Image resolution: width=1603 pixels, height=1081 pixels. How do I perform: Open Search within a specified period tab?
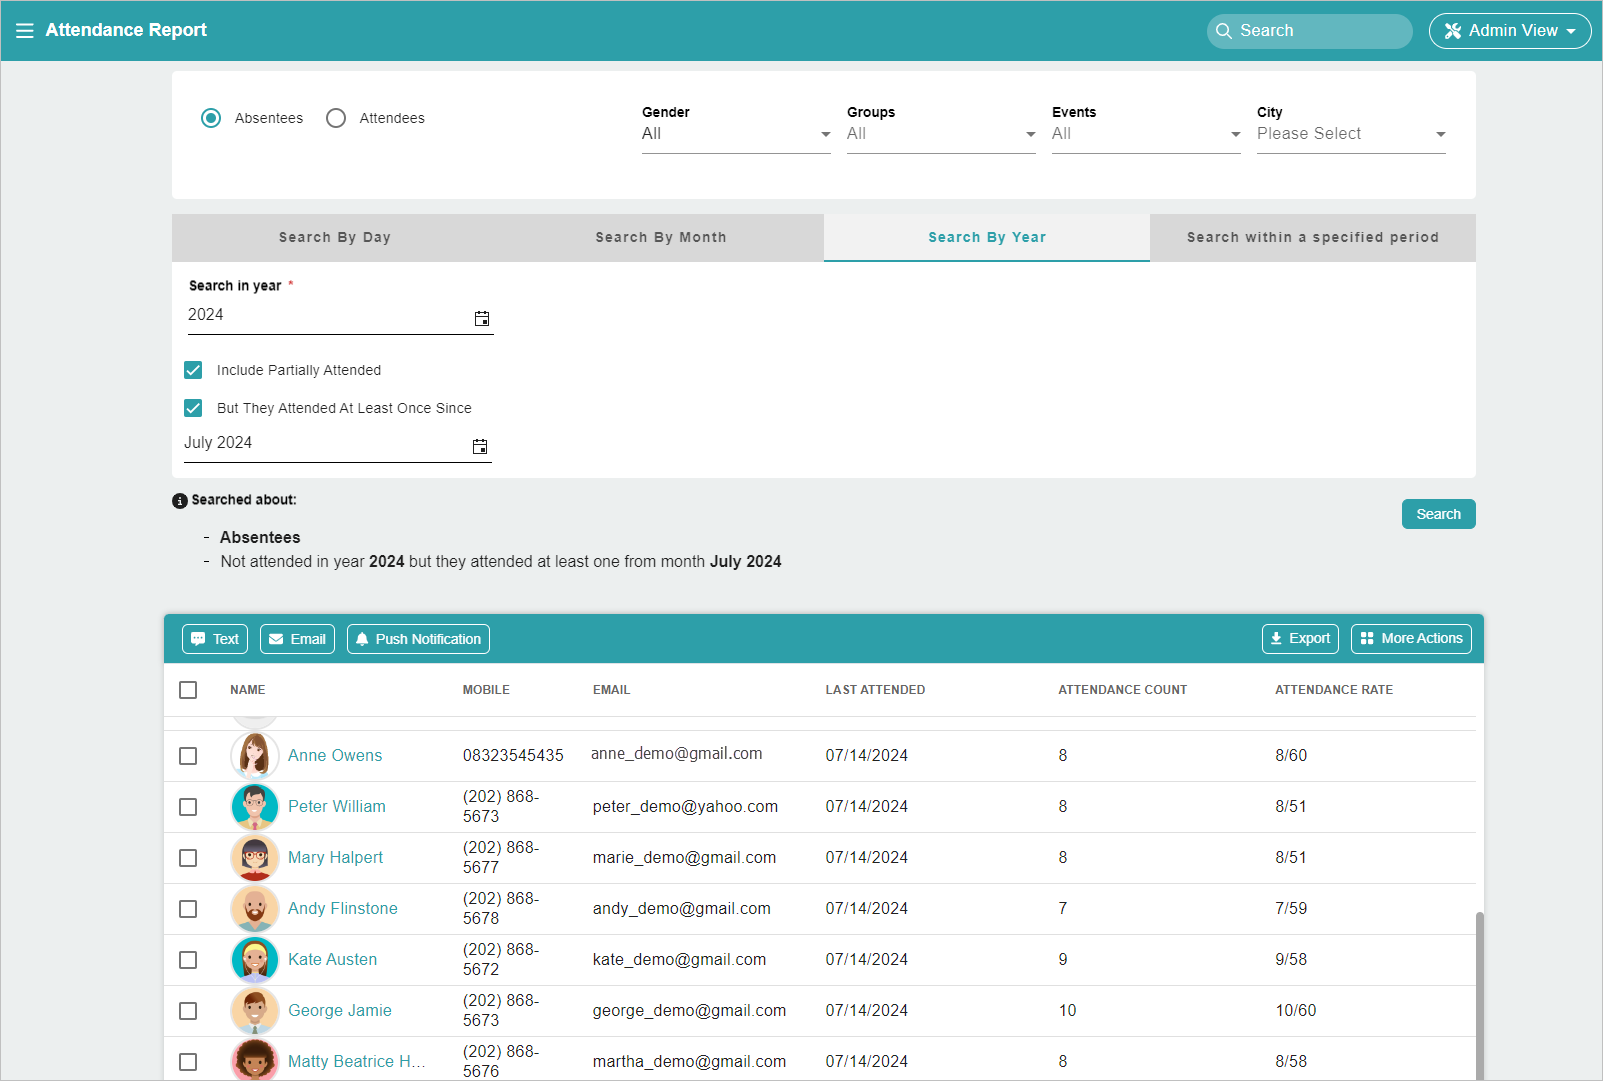coord(1313,238)
